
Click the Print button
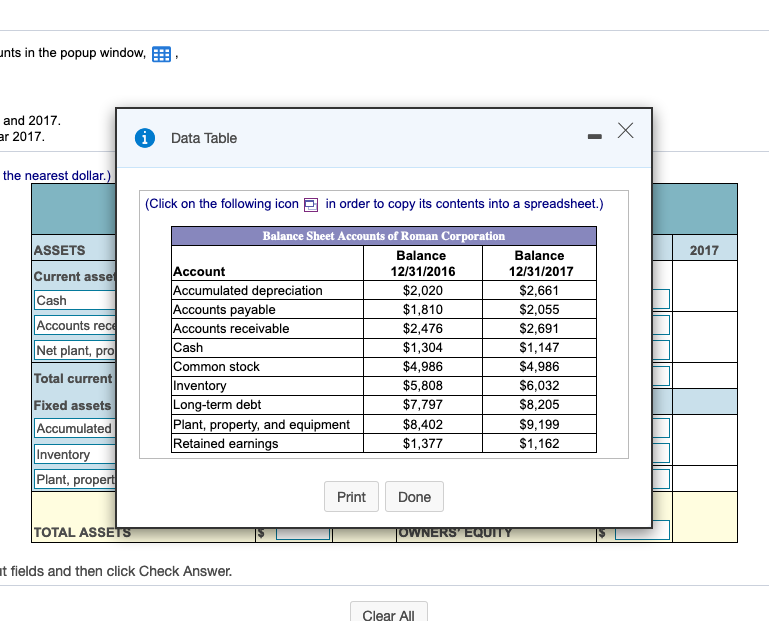click(x=351, y=497)
